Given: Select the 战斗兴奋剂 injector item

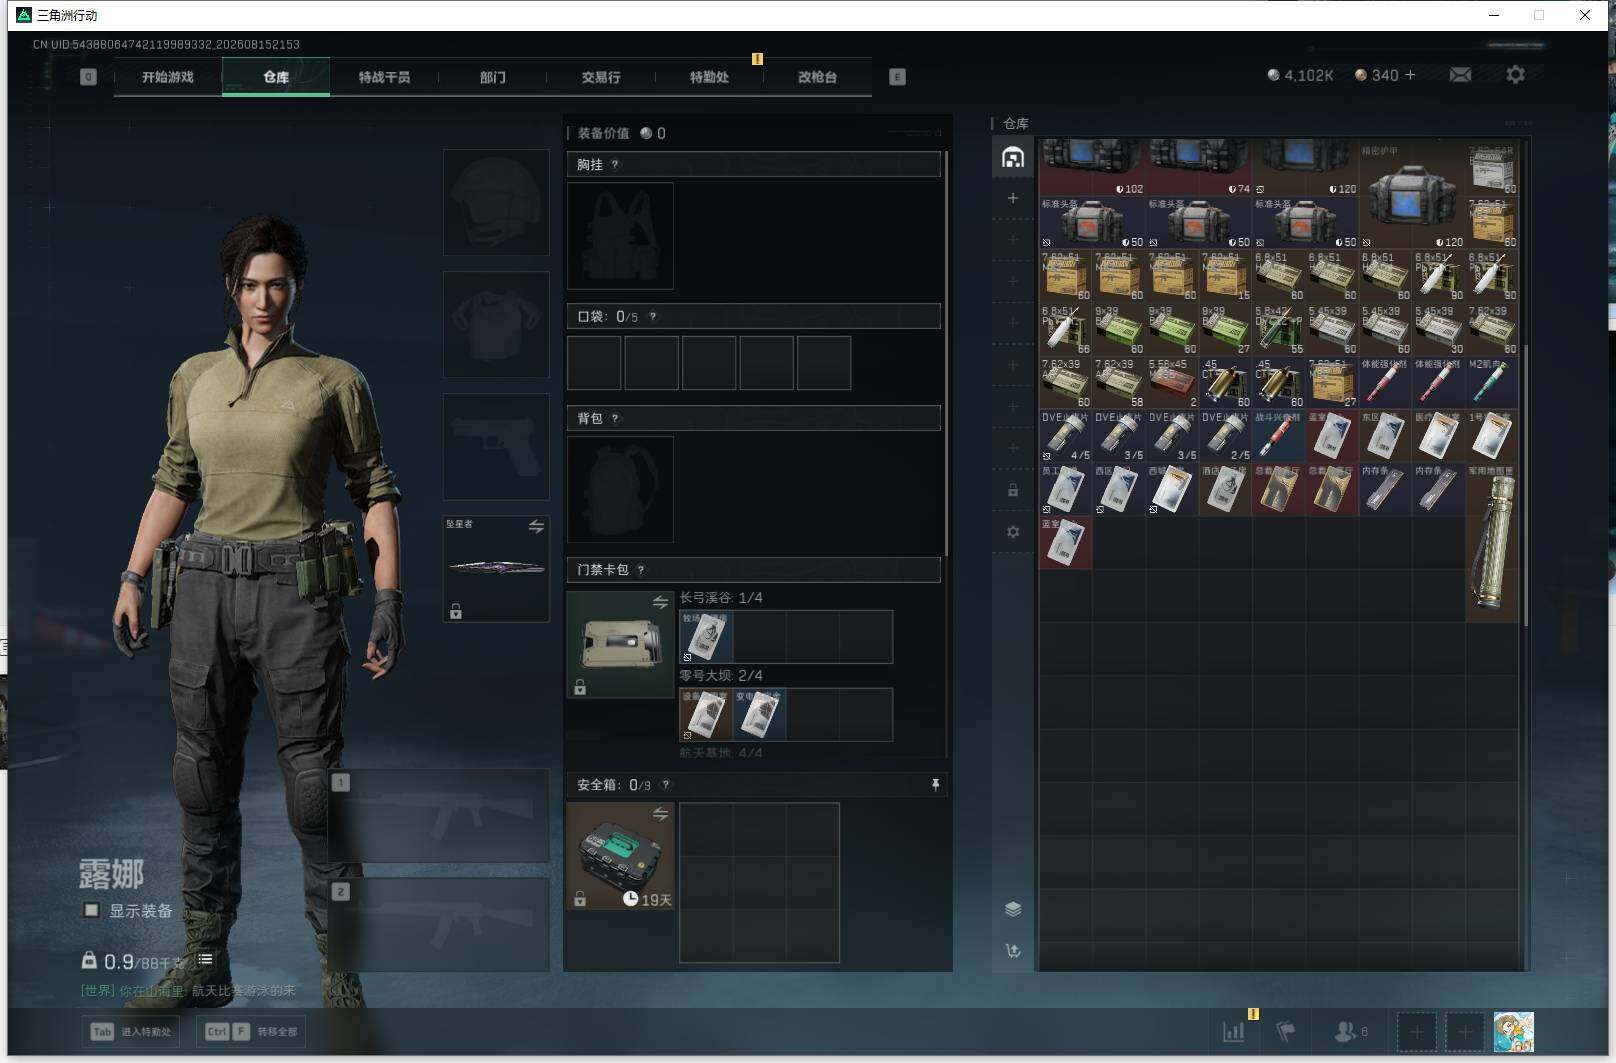Looking at the screenshot, I should coord(1278,435).
